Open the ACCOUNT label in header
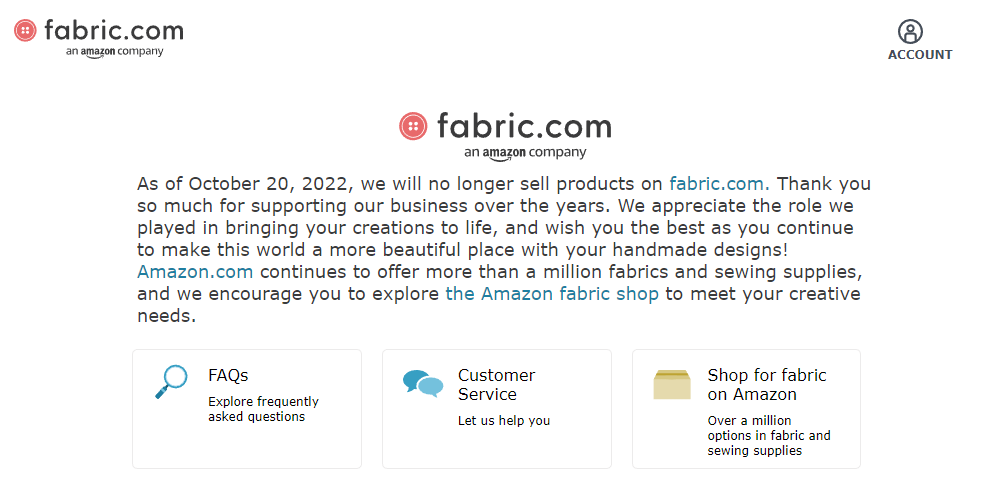This screenshot has width=1007, height=491. pos(920,55)
